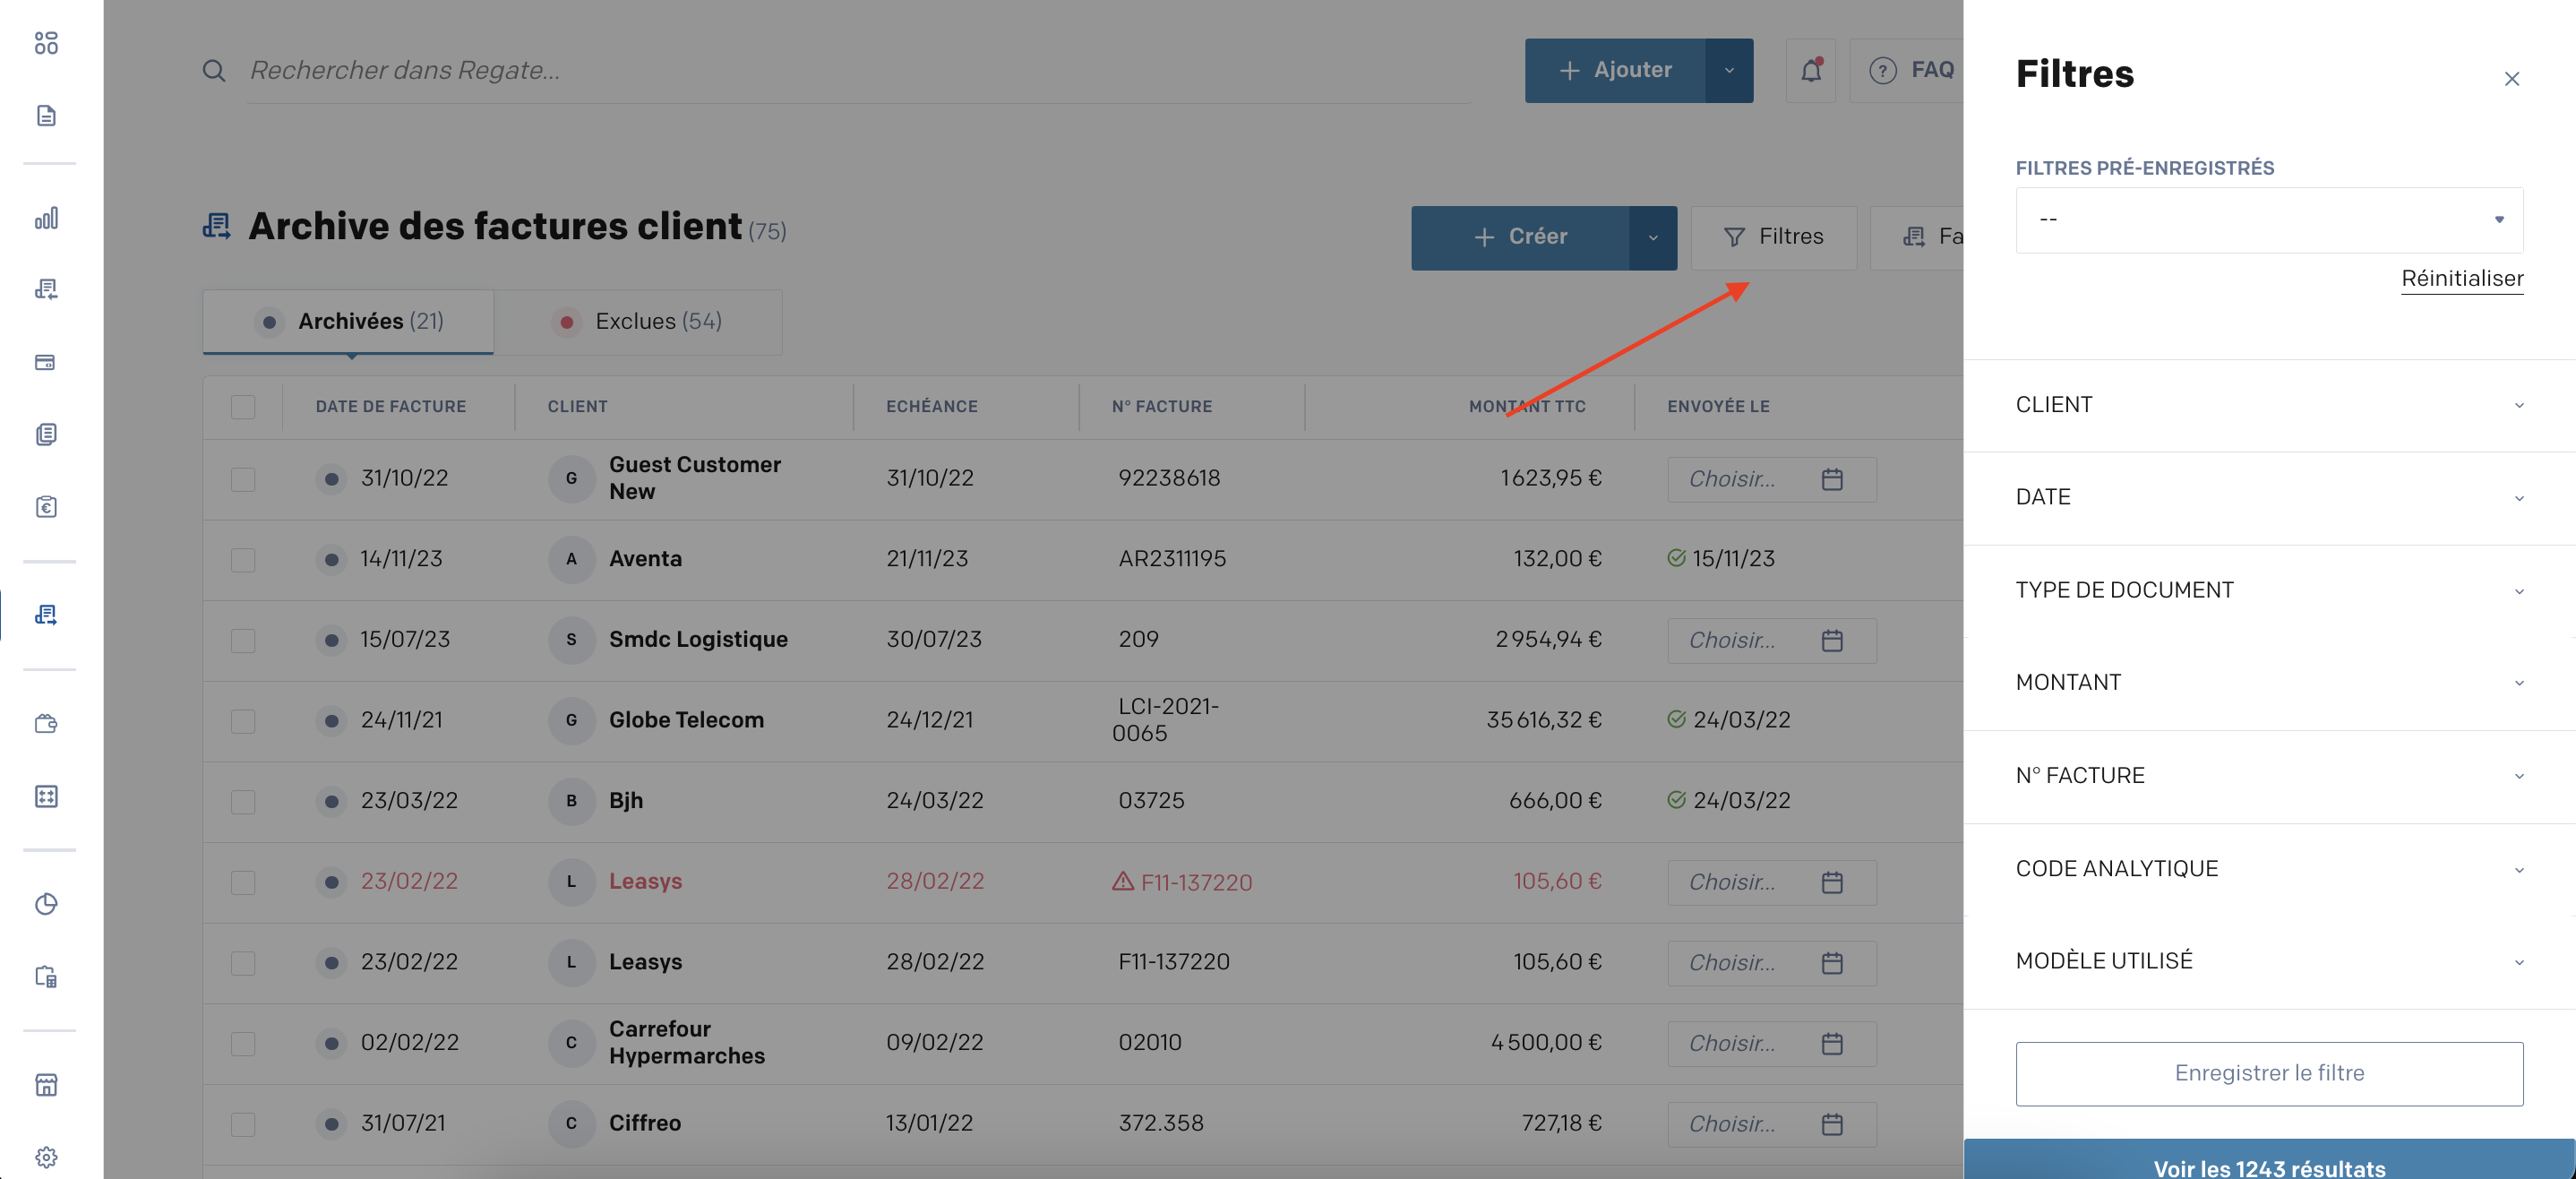Expand the CLIENT filter section
2576x1179 pixels.
2268,405
